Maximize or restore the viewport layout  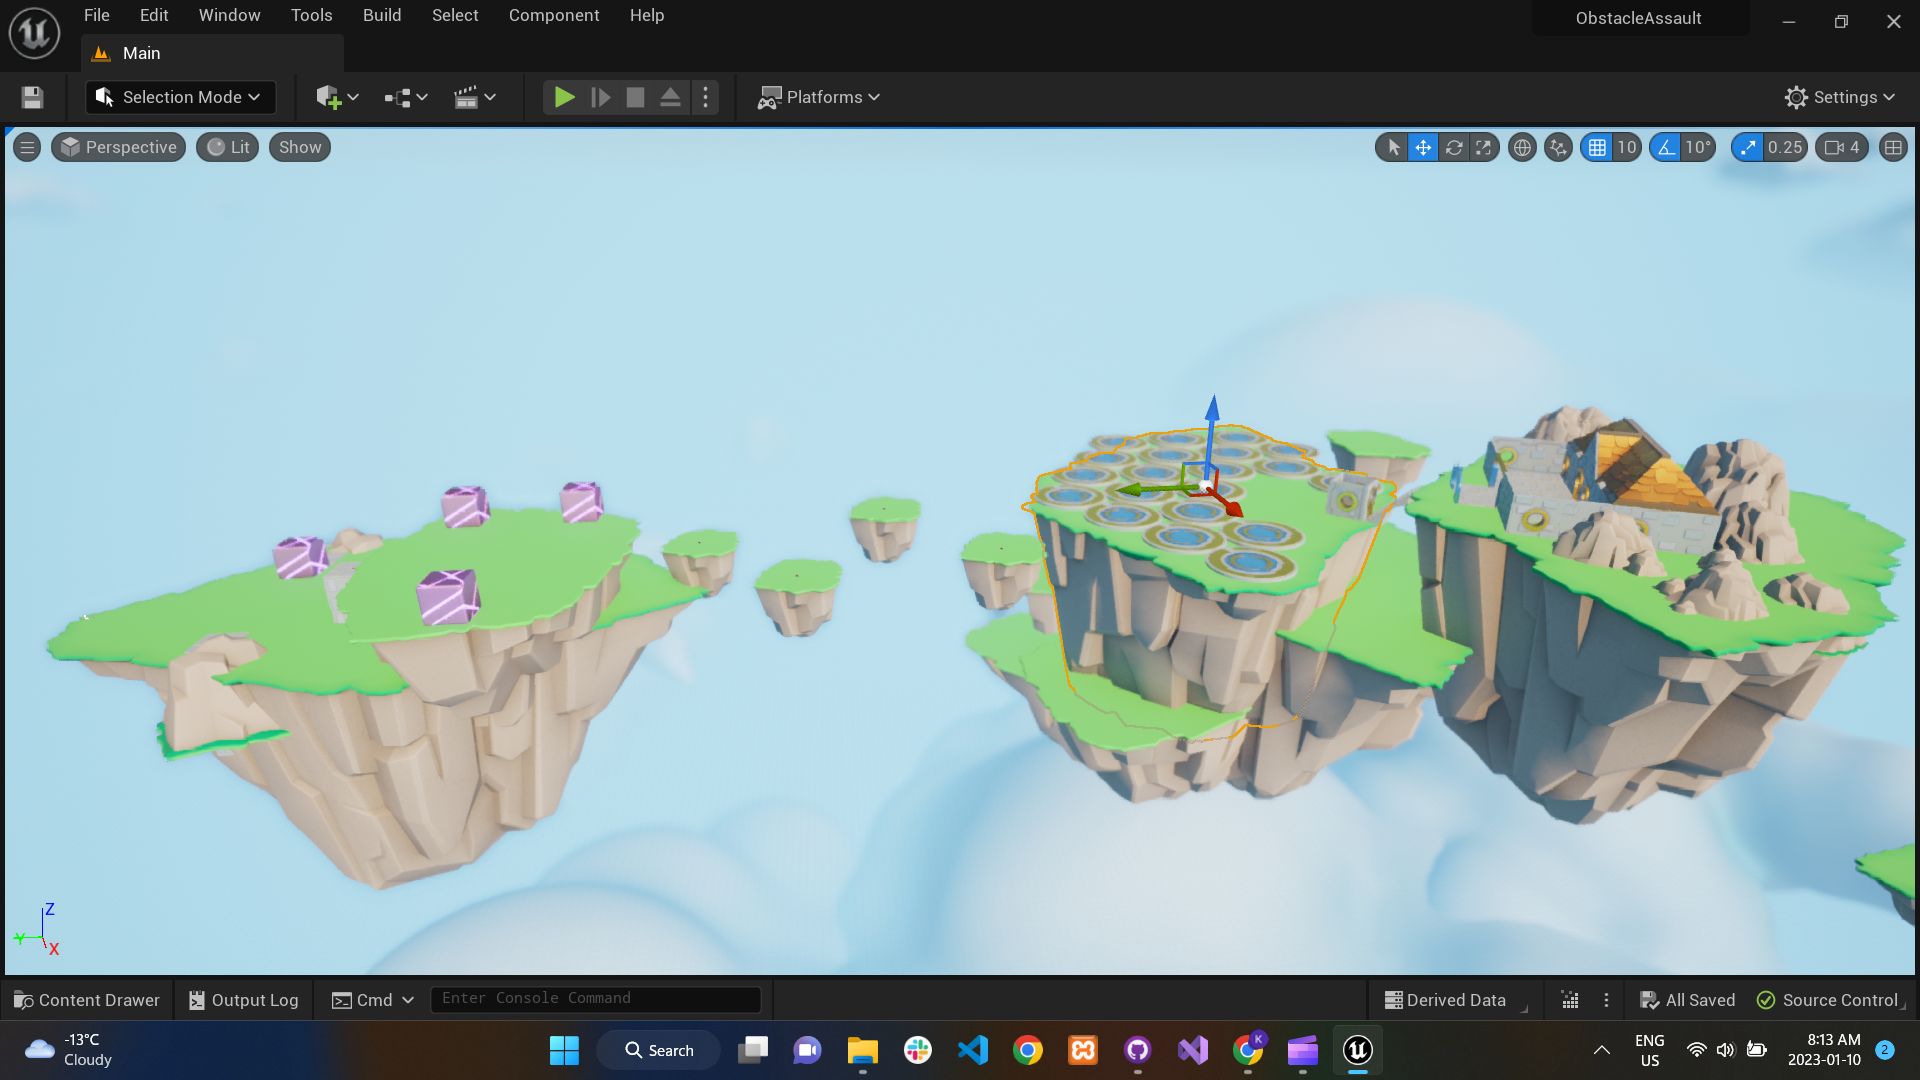[1893, 147]
